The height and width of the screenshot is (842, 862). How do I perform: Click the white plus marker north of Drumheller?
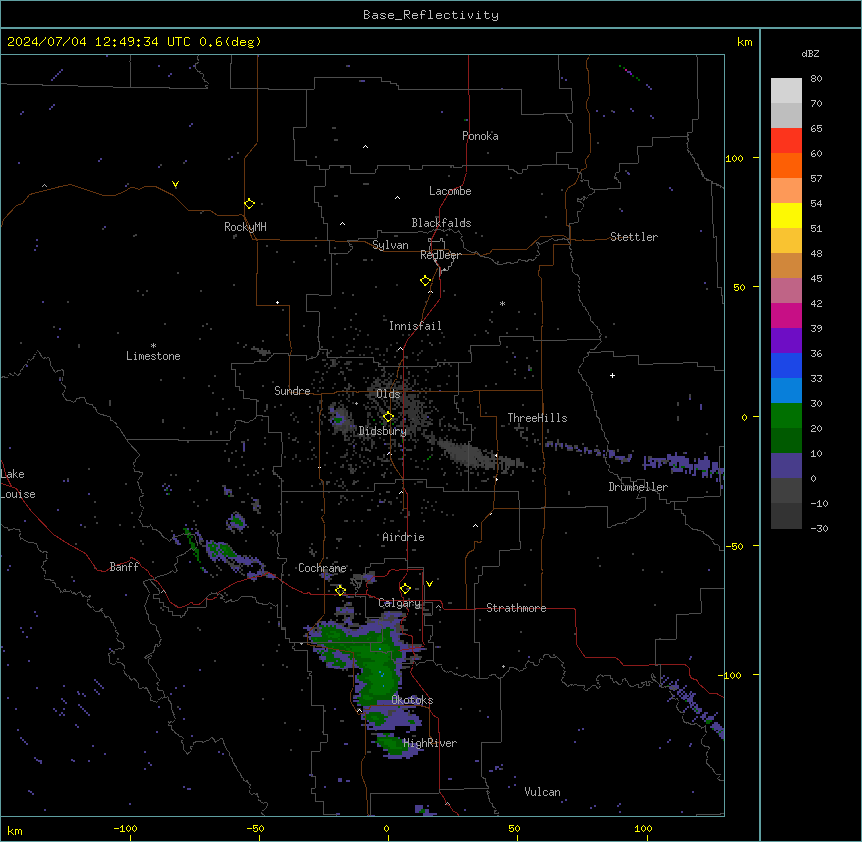pos(612,375)
